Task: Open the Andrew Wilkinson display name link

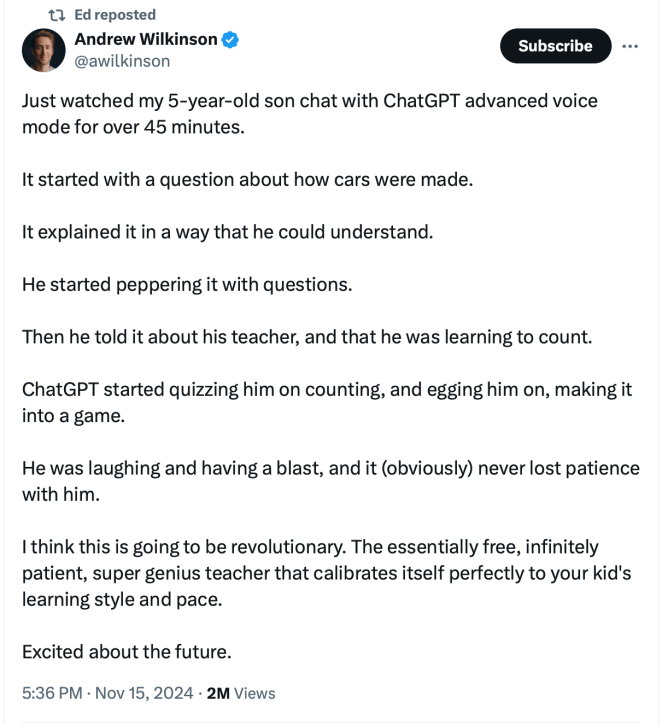Action: pos(146,40)
